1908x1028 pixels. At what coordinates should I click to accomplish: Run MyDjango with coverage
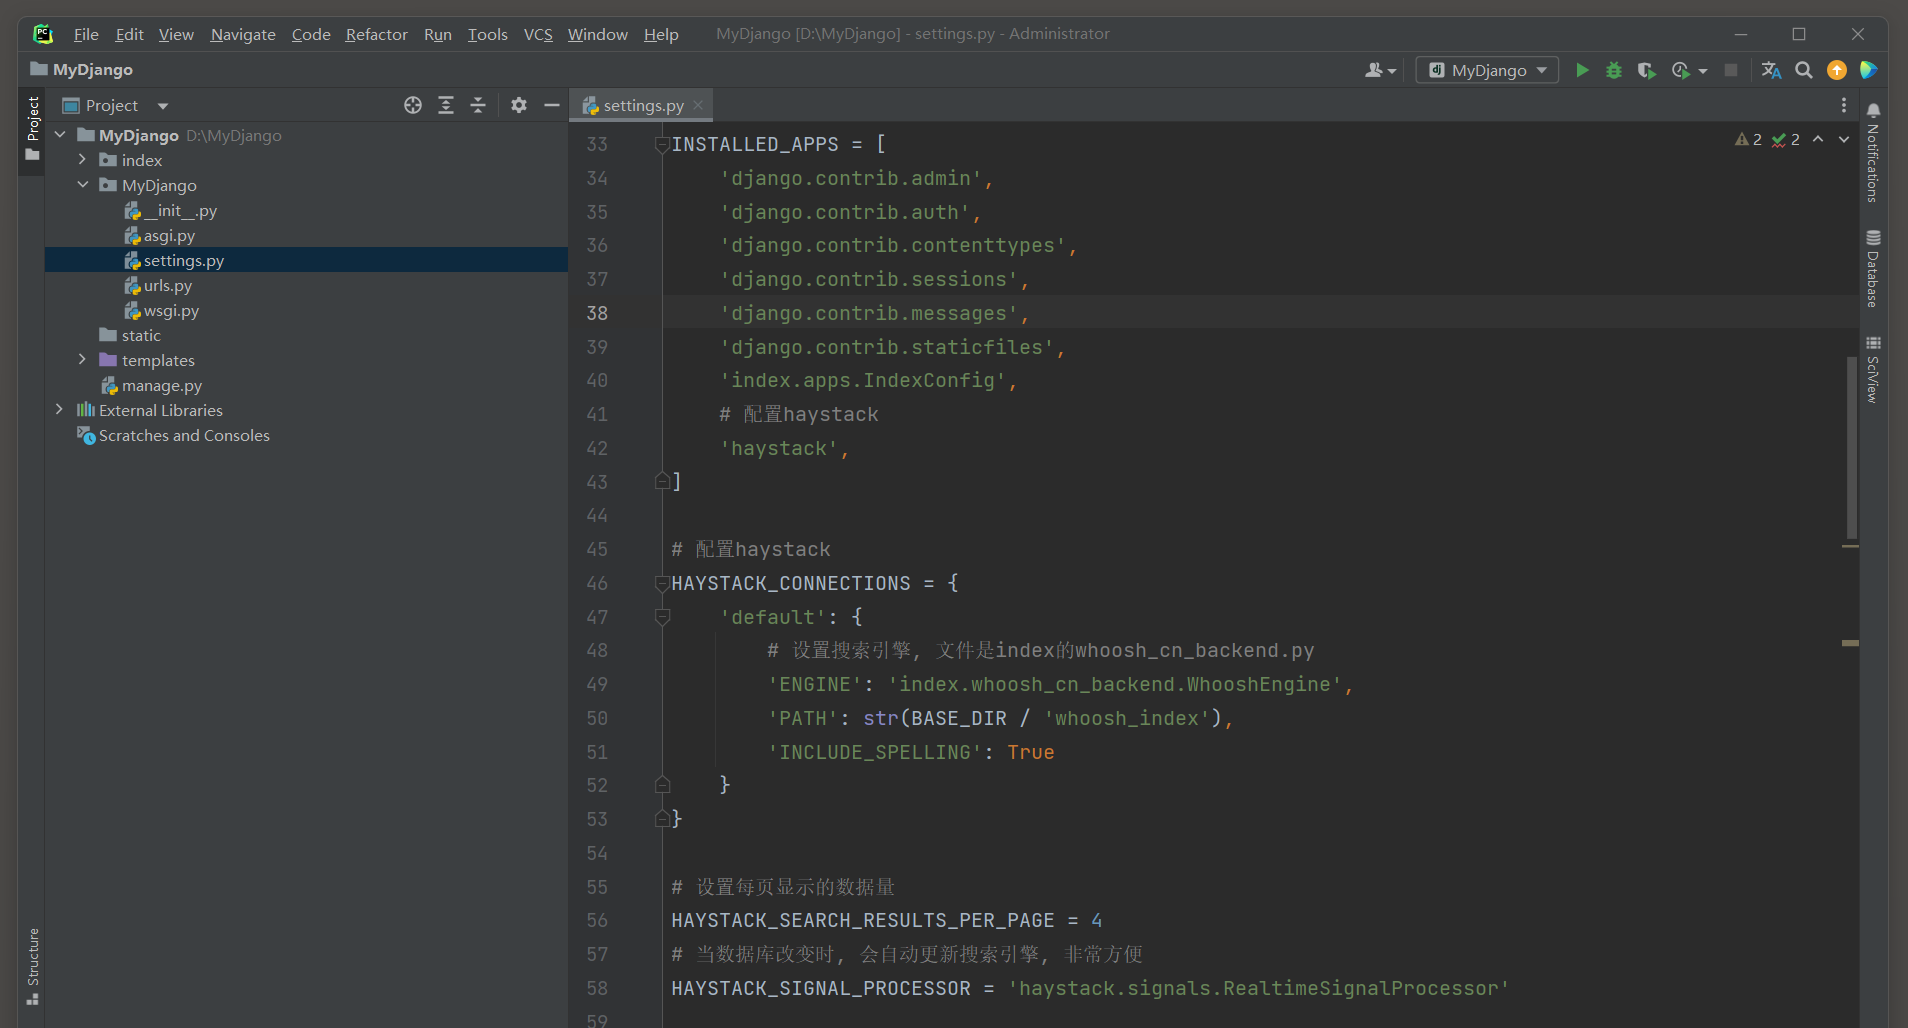[x=1646, y=70]
